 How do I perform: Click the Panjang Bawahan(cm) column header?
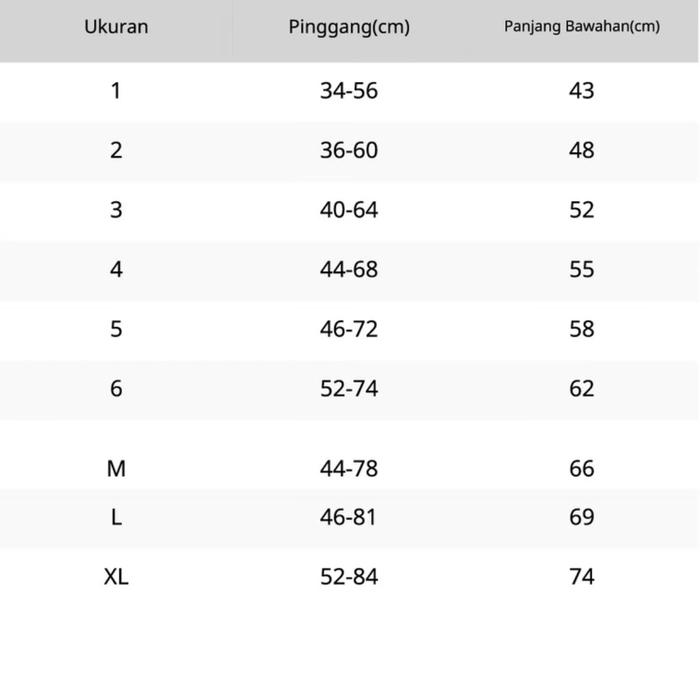[x=581, y=27]
